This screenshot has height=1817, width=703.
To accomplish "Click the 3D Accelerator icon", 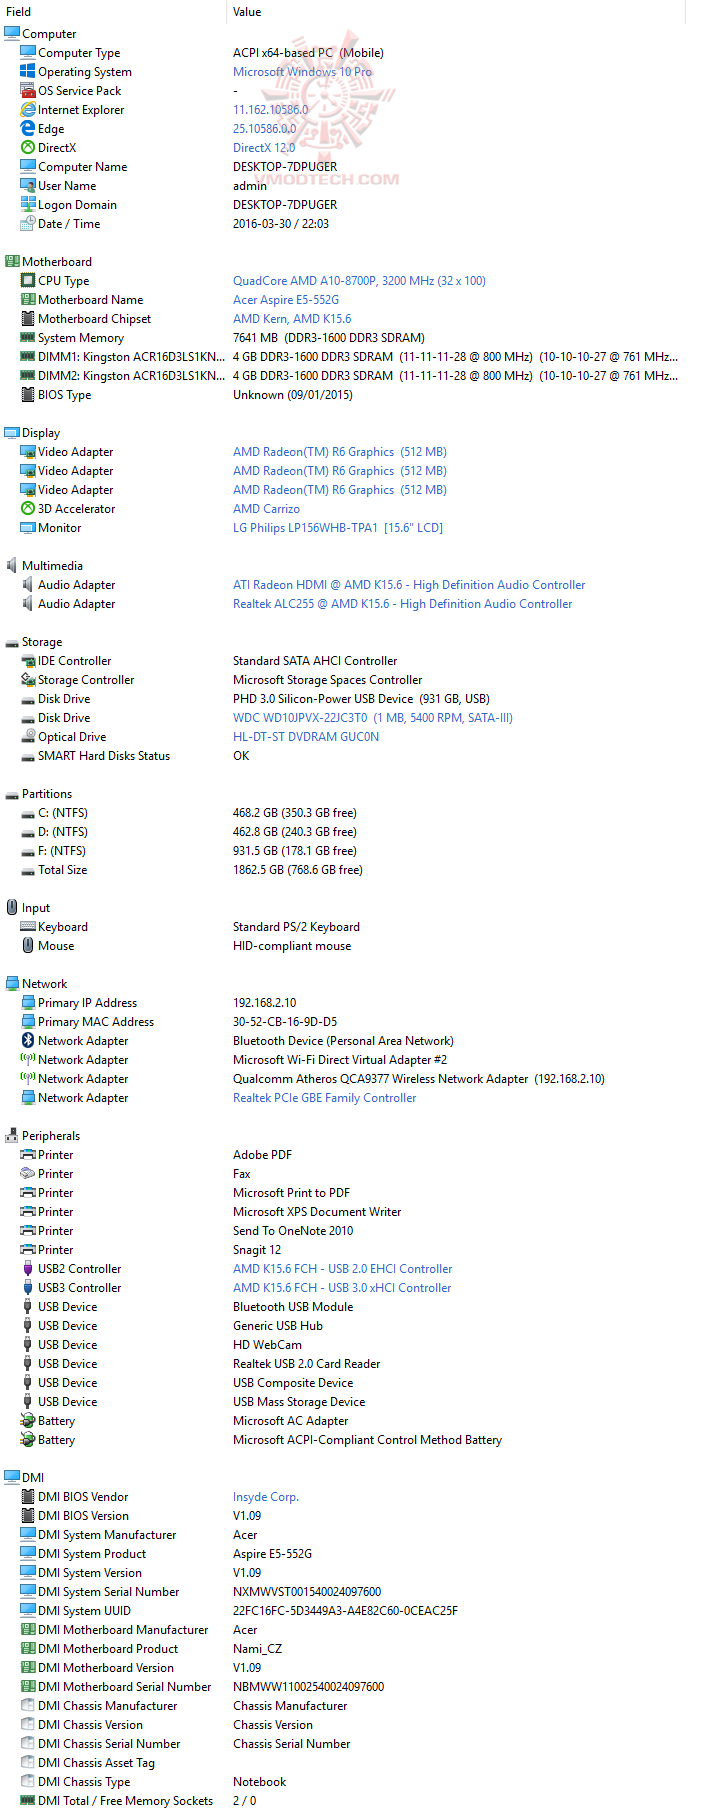I will click(x=28, y=508).
